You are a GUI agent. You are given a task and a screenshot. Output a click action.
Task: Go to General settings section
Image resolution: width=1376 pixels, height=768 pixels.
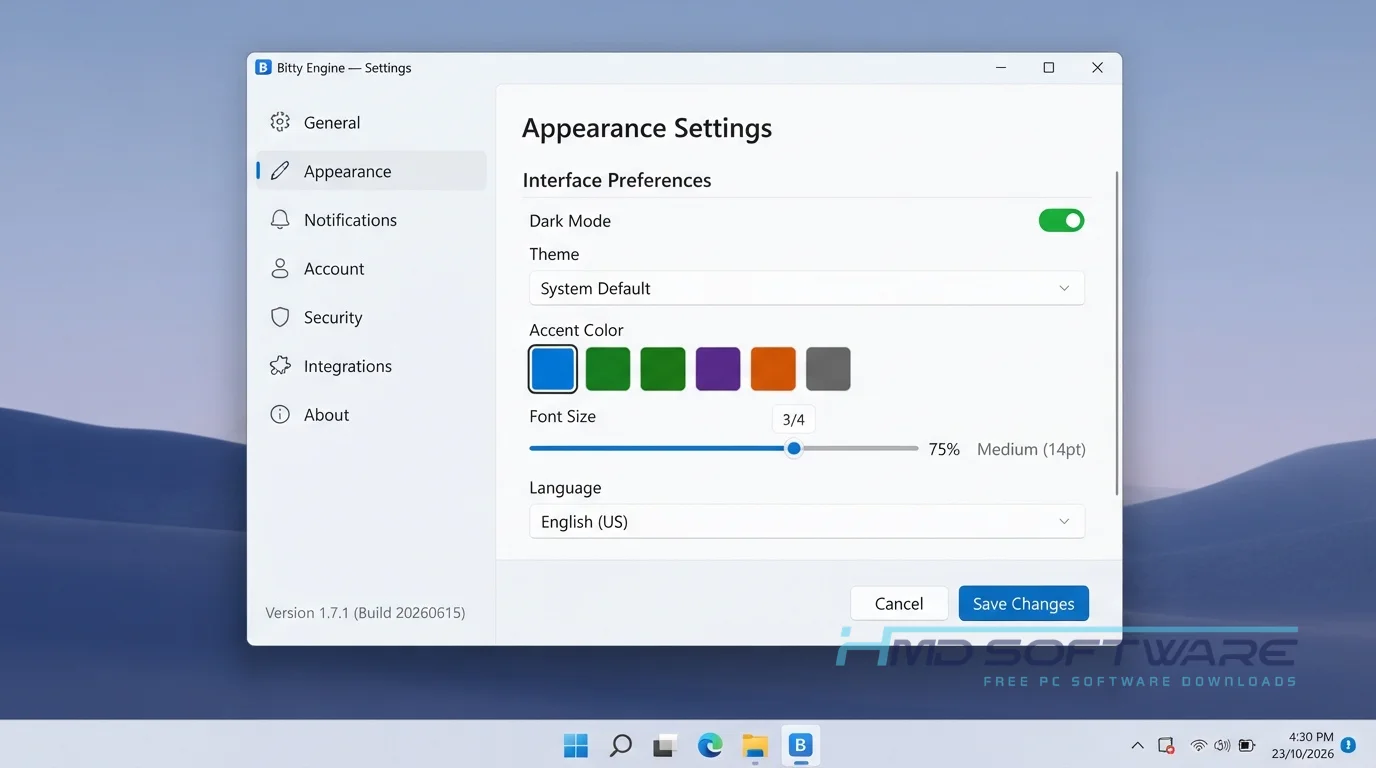[x=371, y=122]
